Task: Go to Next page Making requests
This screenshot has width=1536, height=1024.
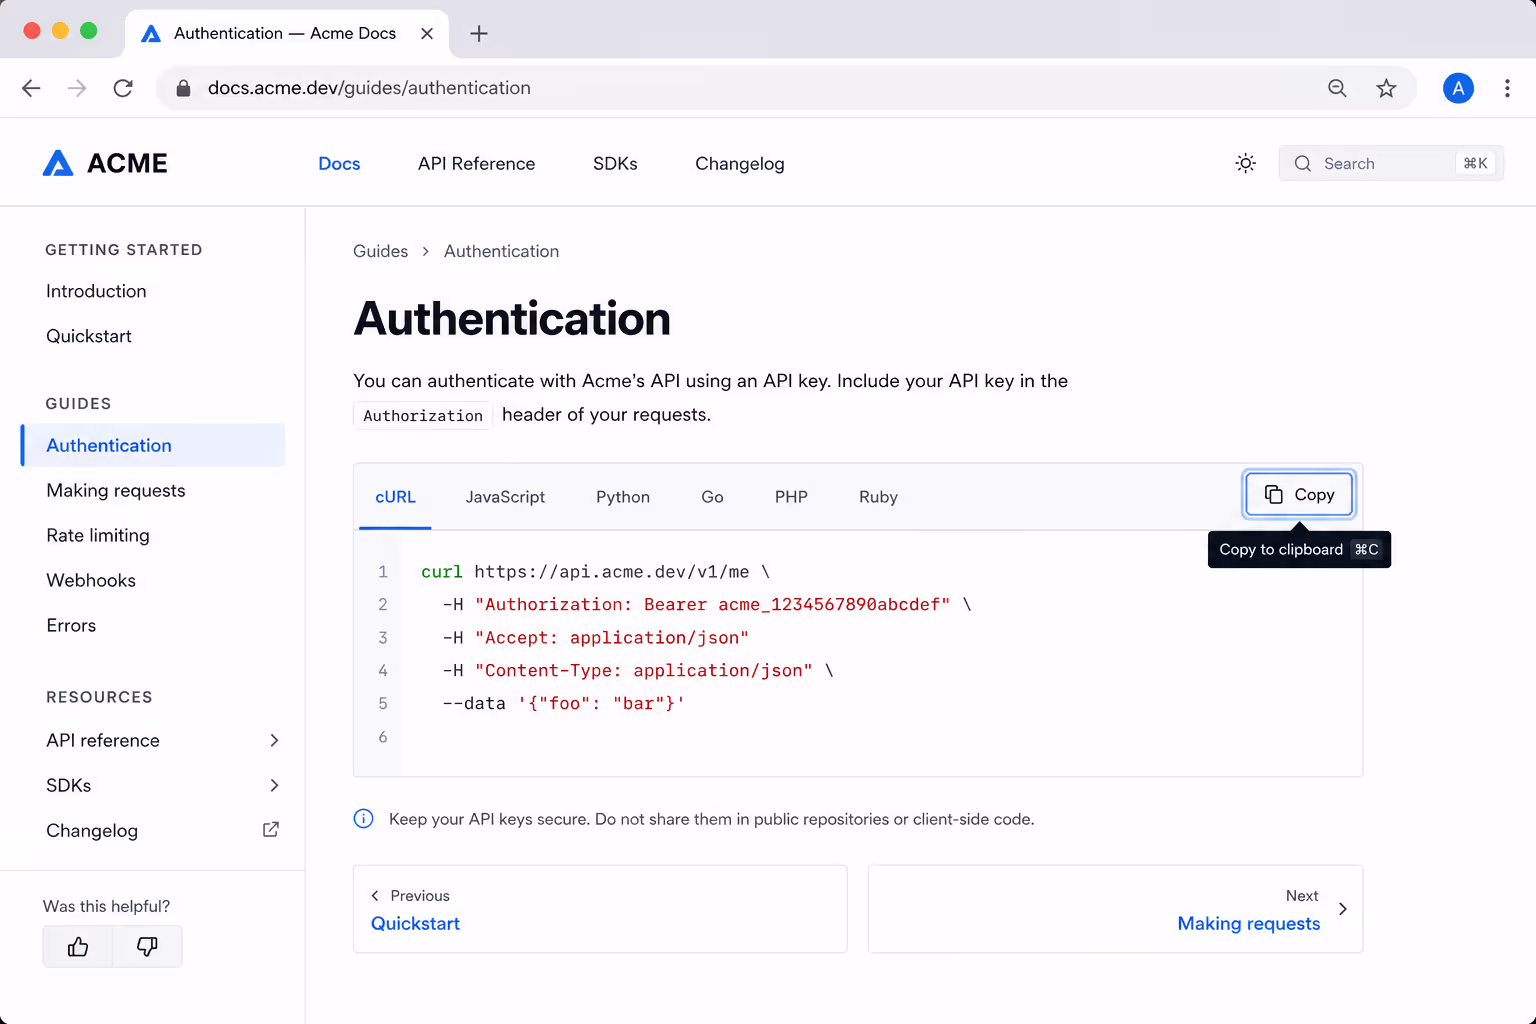Action: pos(1115,909)
